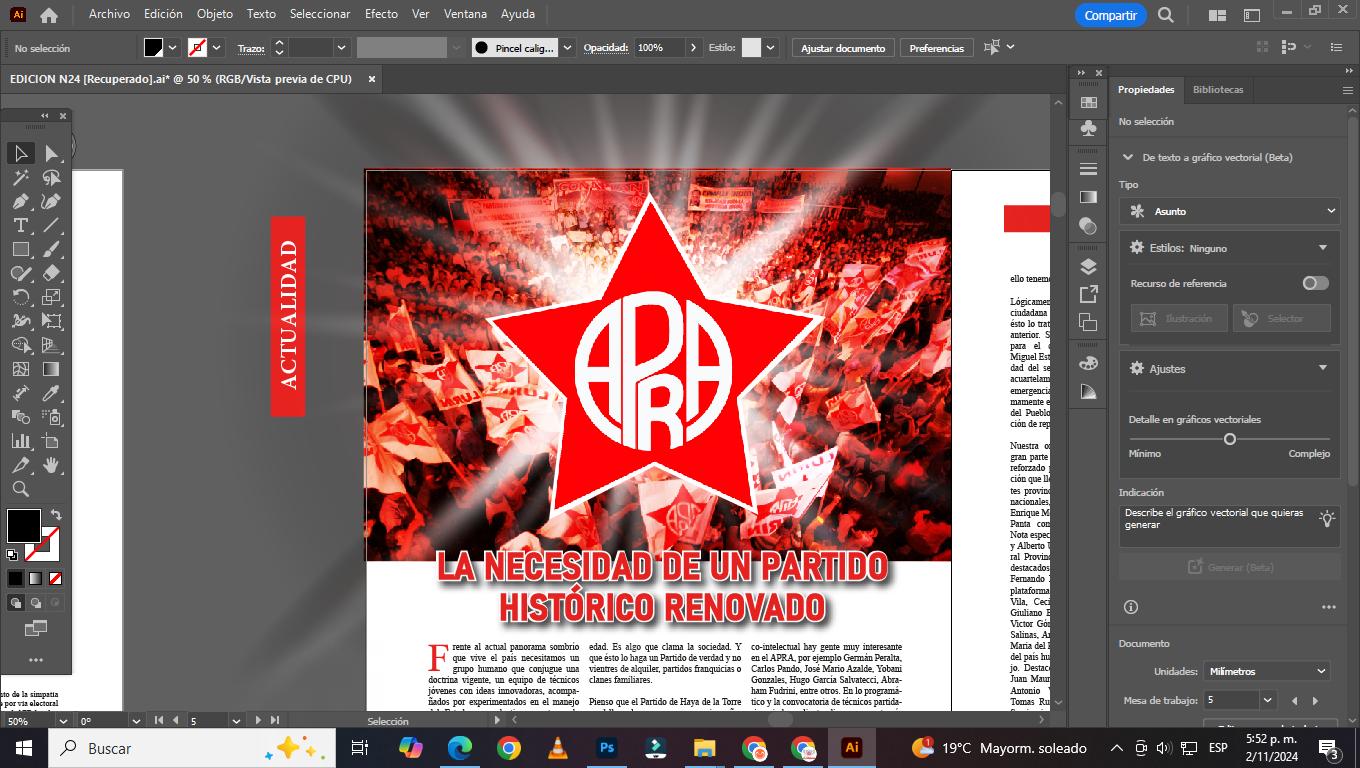Open the fill color swatch in toolbox

click(x=24, y=526)
